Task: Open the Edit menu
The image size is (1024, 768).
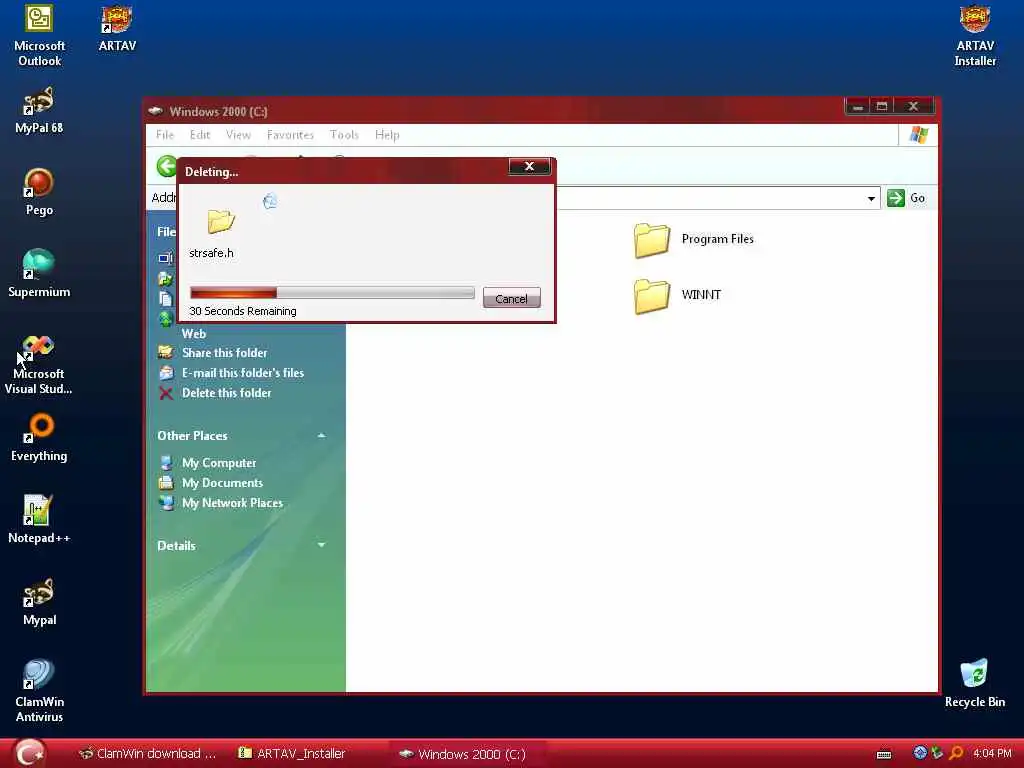Action: [200, 135]
